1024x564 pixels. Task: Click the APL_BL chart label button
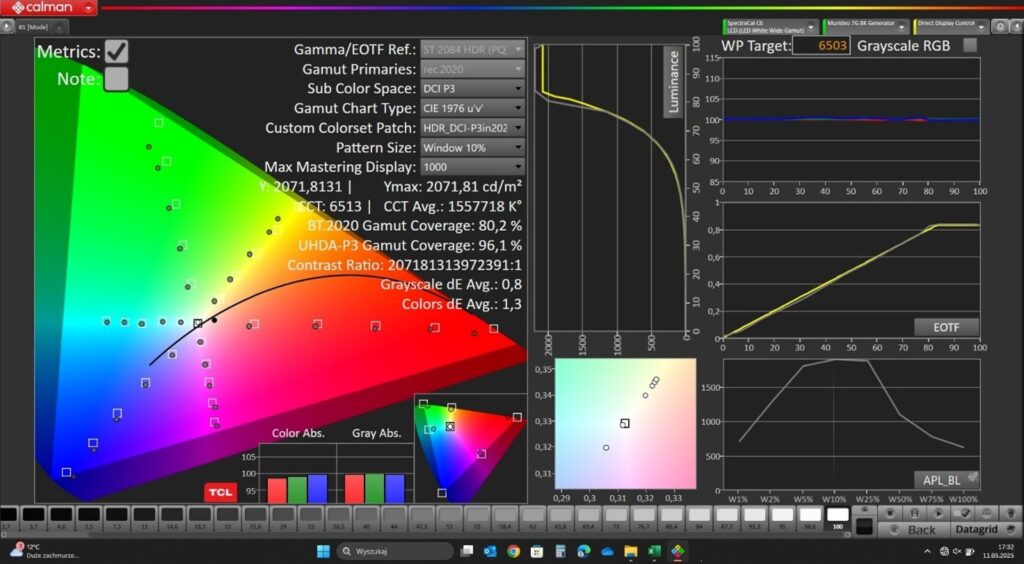[x=946, y=480]
